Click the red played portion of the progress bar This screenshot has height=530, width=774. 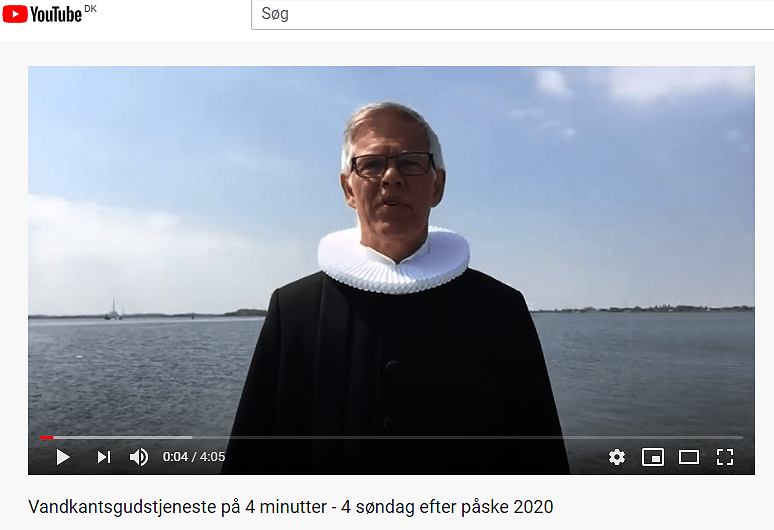(46, 437)
